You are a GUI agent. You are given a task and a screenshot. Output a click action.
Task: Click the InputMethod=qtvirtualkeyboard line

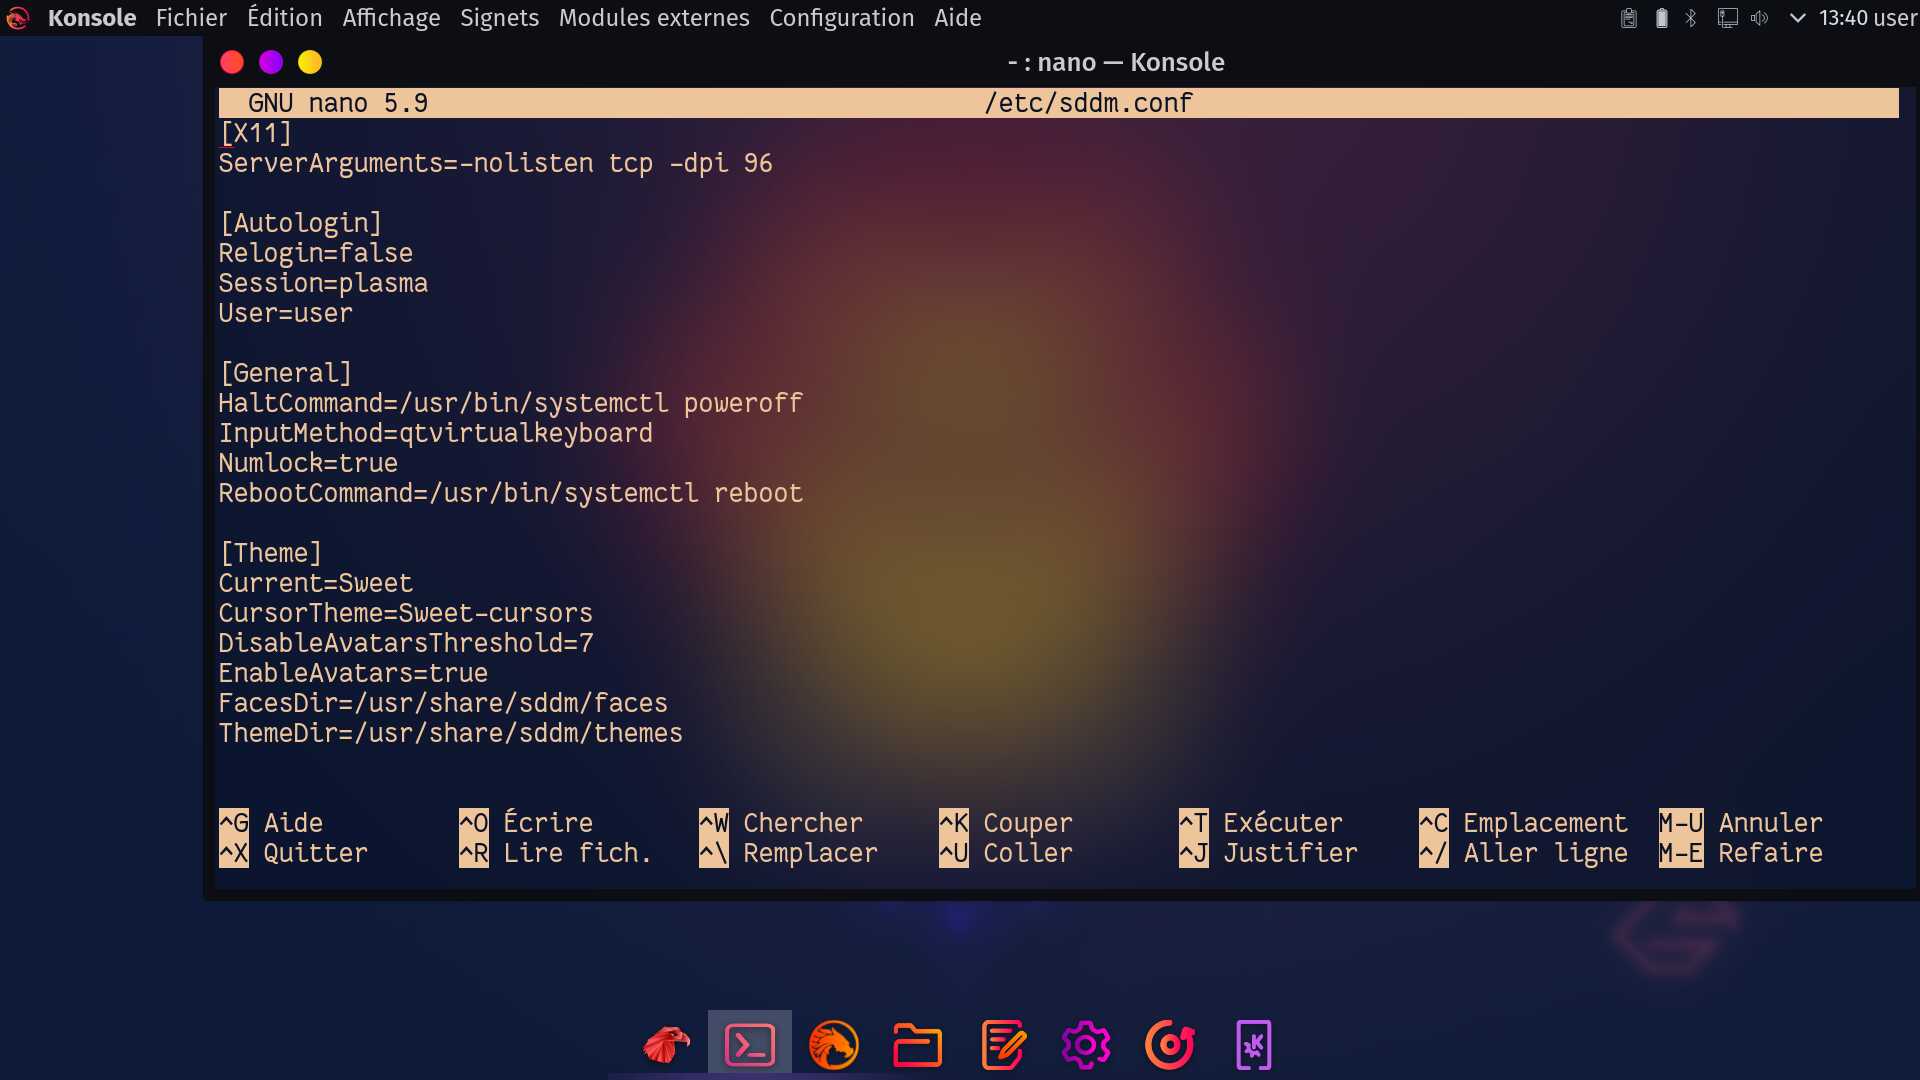pyautogui.click(x=436, y=433)
